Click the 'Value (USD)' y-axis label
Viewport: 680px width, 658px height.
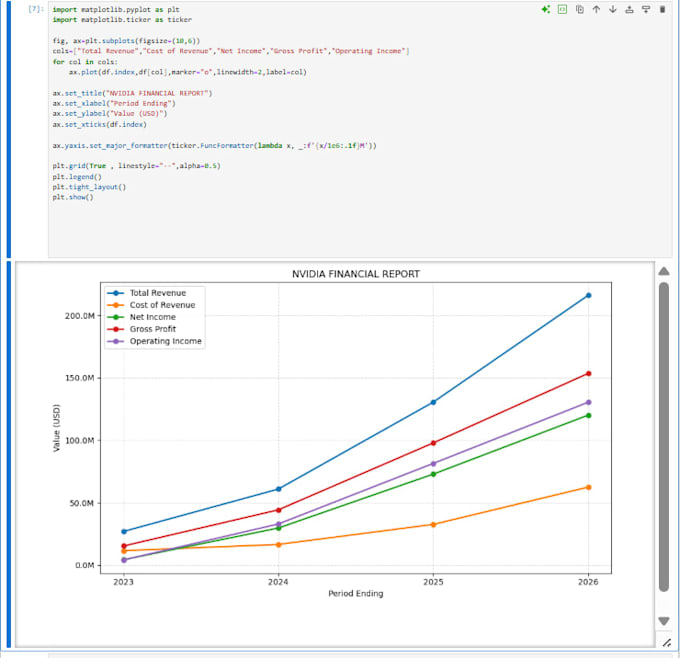click(x=56, y=428)
